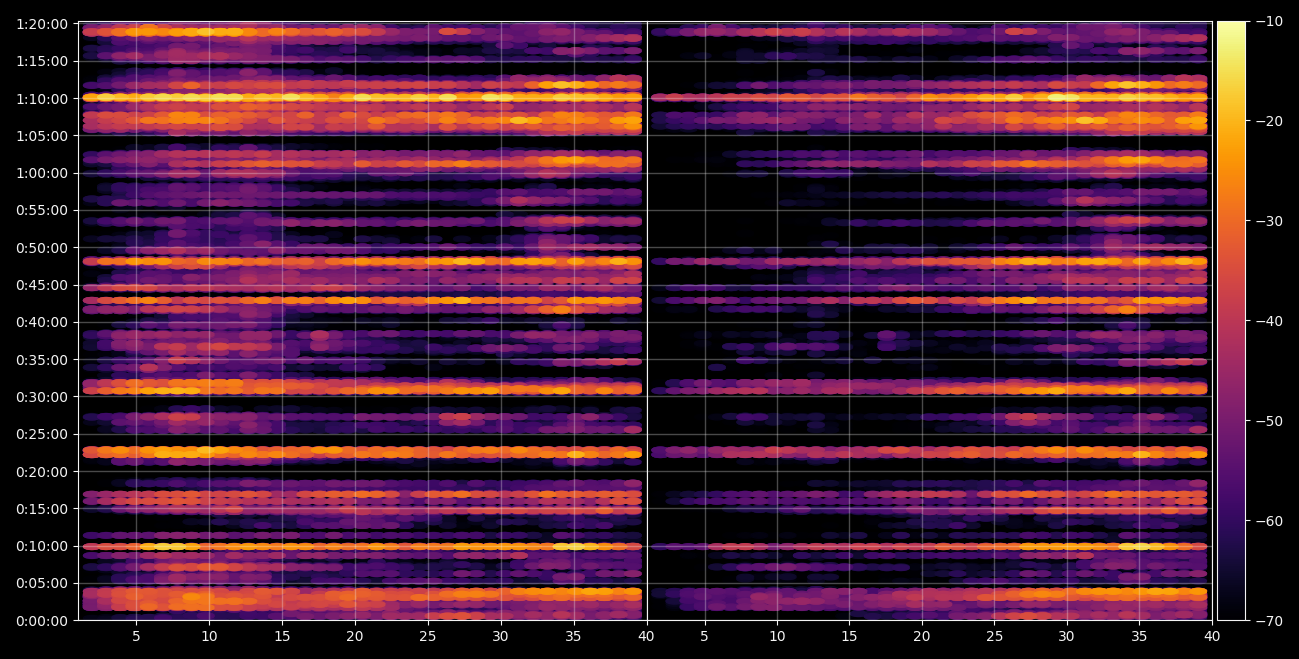Select the 0:30:00 y-axis tick label
The width and height of the screenshot is (1299, 659).
coord(44,397)
